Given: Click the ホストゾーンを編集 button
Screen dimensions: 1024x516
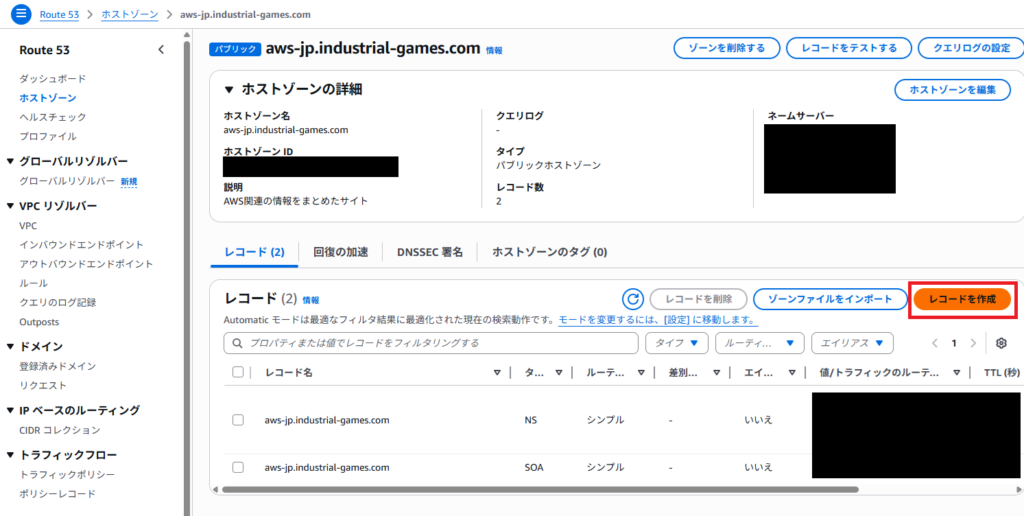Looking at the screenshot, I should 951,90.
